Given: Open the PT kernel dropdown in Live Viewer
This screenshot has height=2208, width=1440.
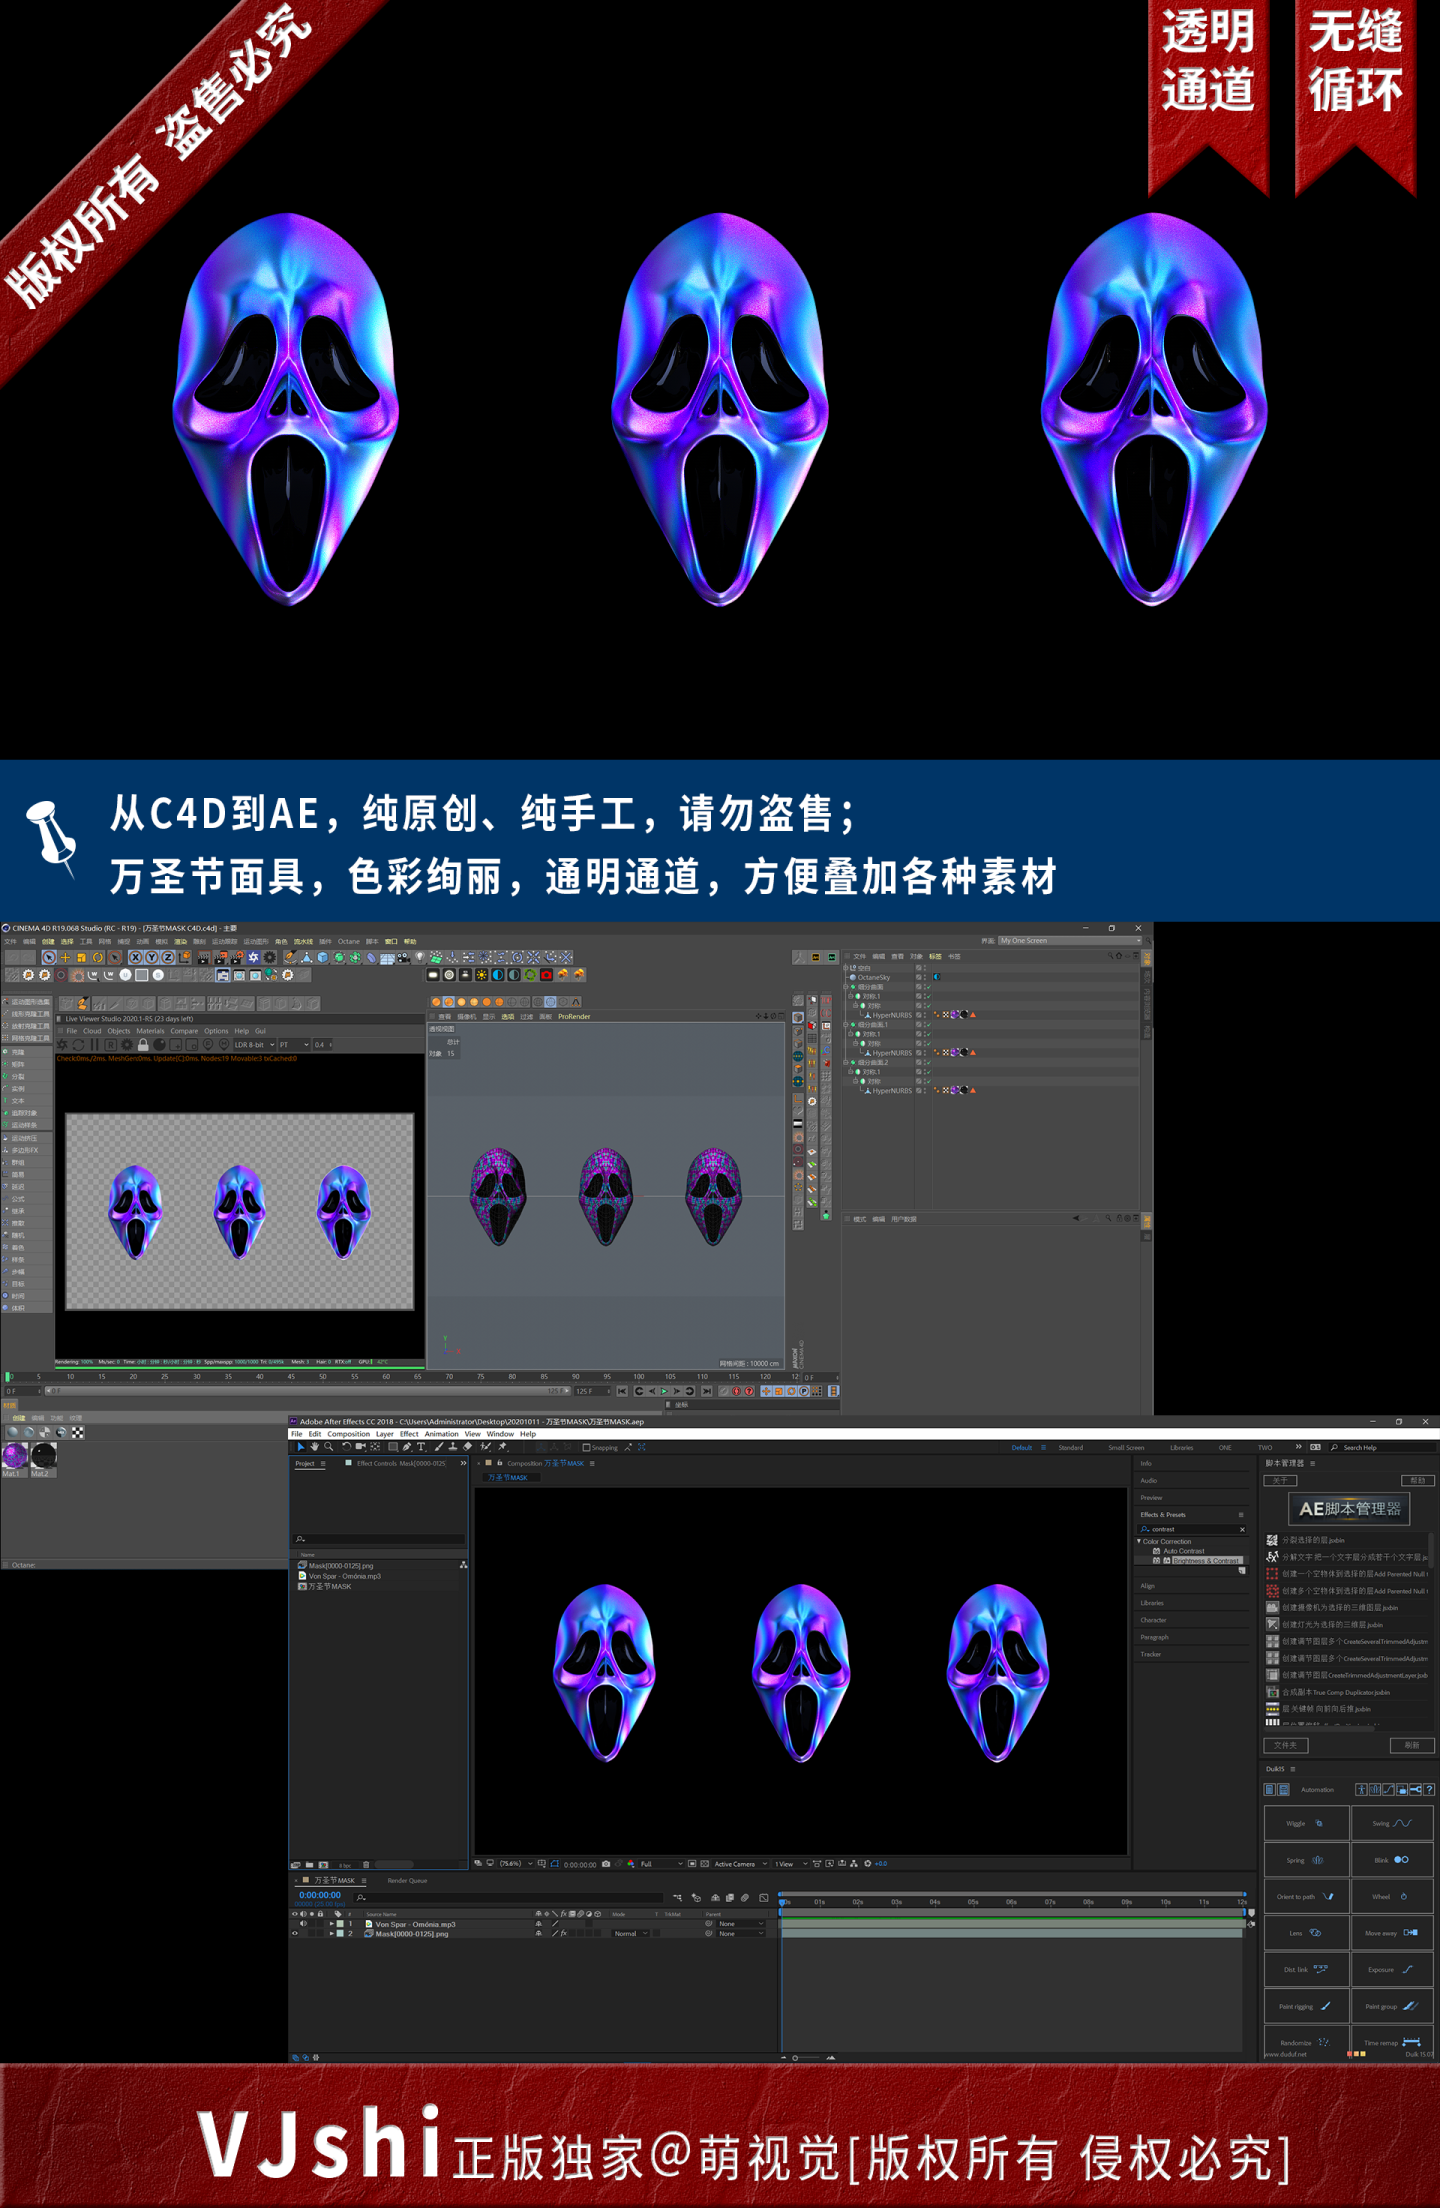Looking at the screenshot, I should click(294, 1044).
